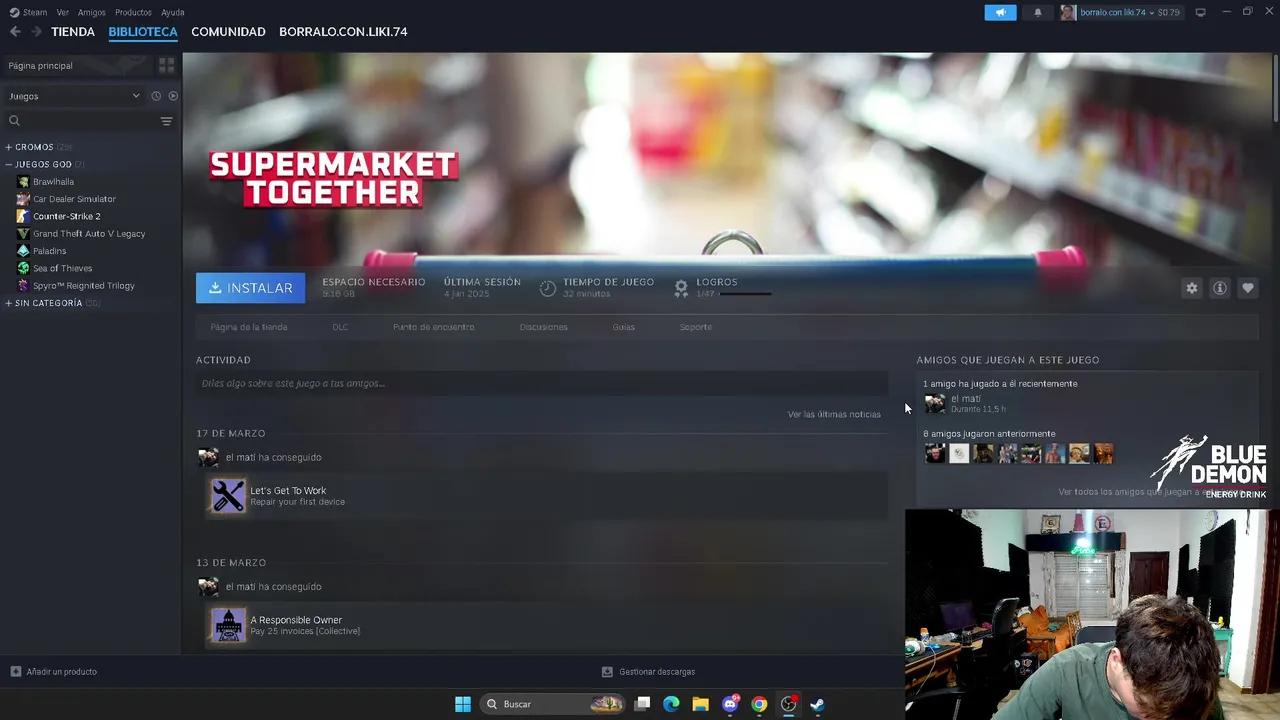Image resolution: width=1280 pixels, height=720 pixels.
Task: Open the Guías link
Action: (x=624, y=327)
